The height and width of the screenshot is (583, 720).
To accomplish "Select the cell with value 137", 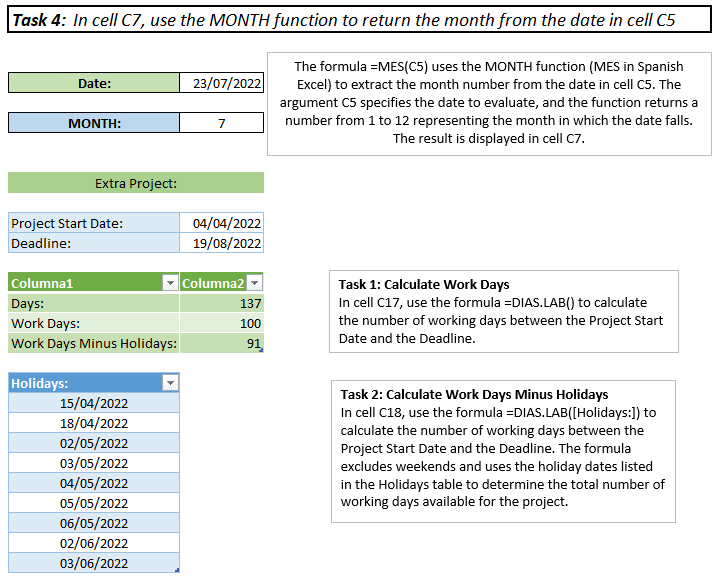I will pos(221,303).
